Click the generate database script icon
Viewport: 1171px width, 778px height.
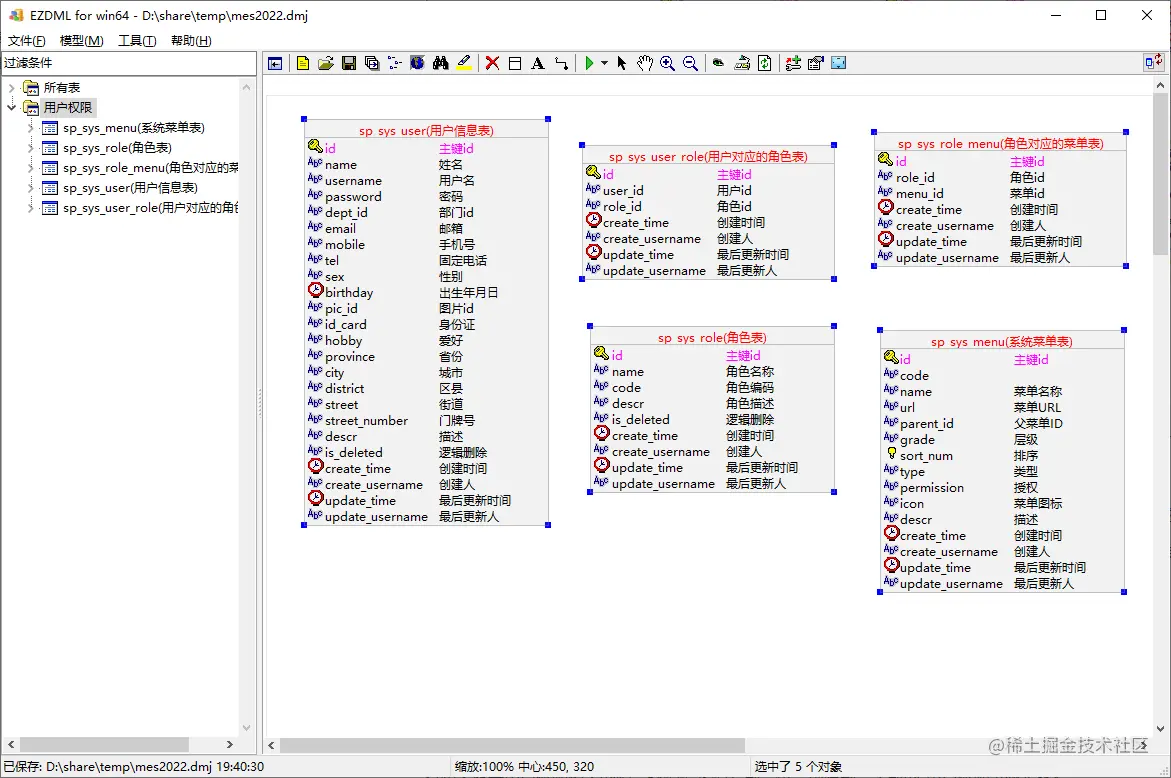coord(742,63)
